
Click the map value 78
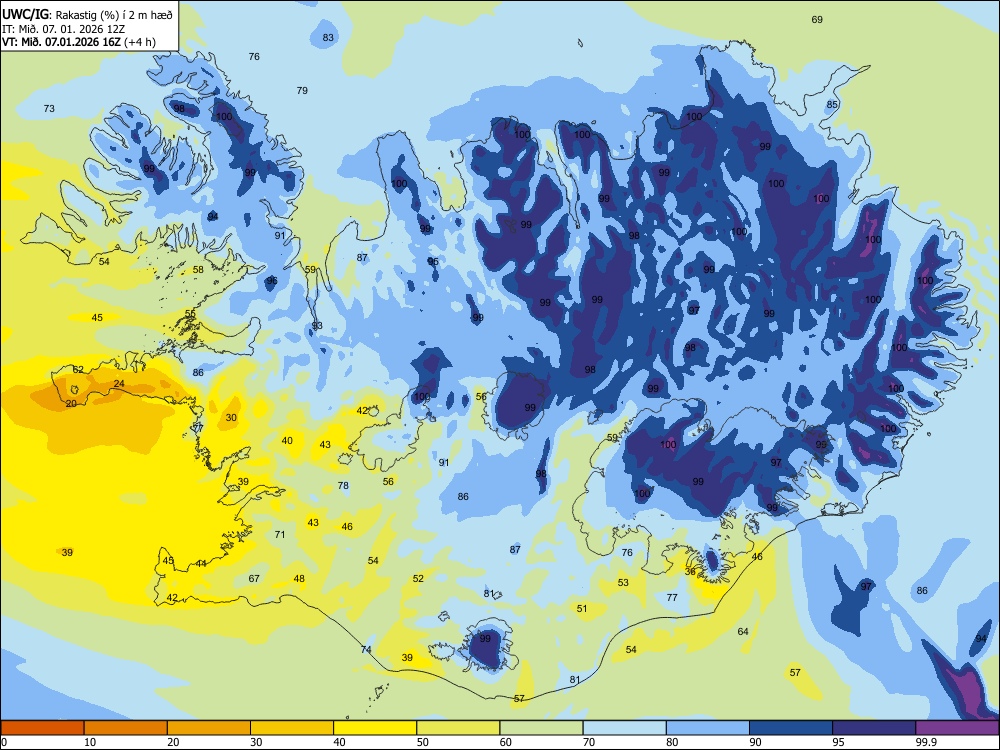343,485
